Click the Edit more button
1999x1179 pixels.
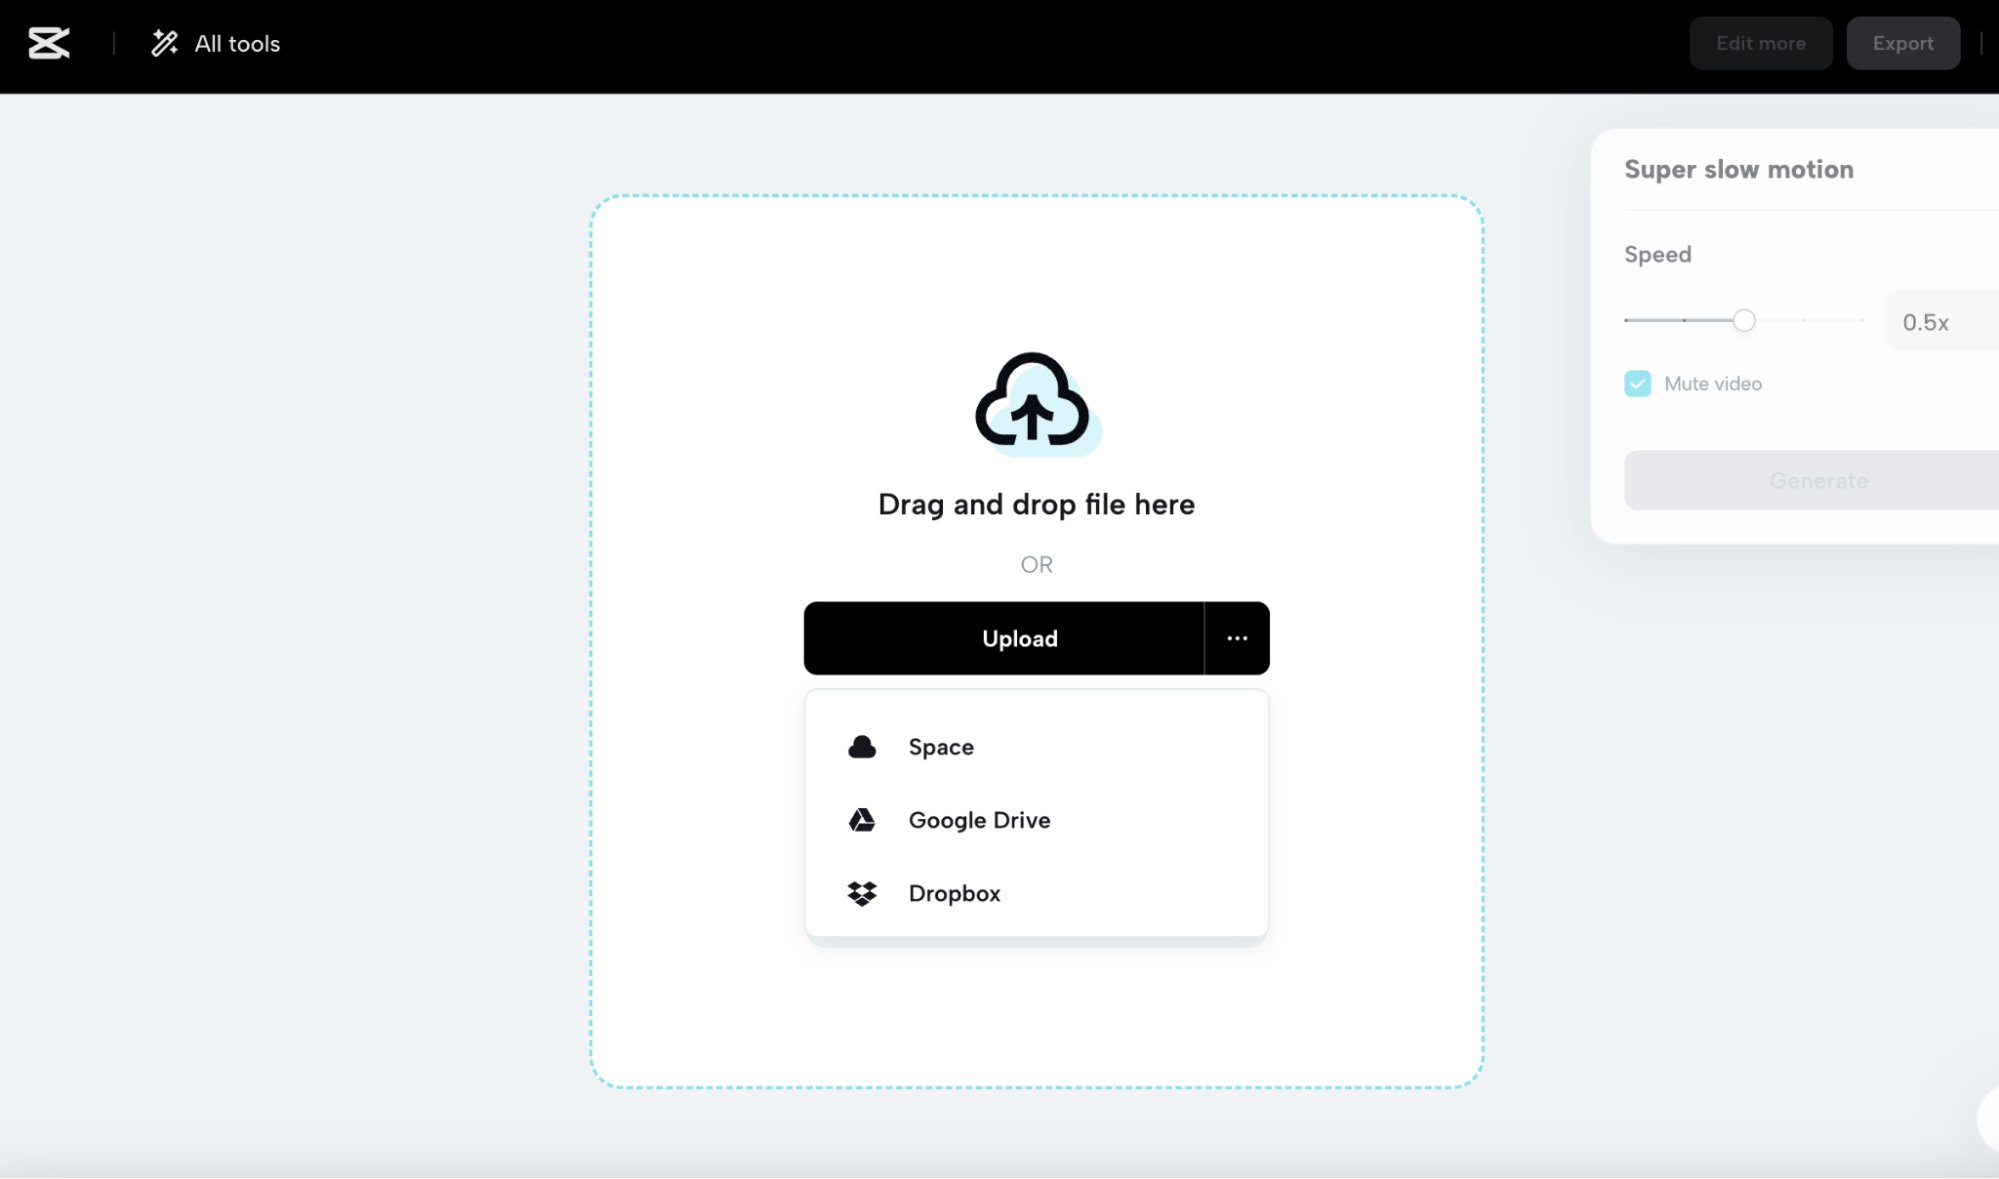pos(1760,43)
